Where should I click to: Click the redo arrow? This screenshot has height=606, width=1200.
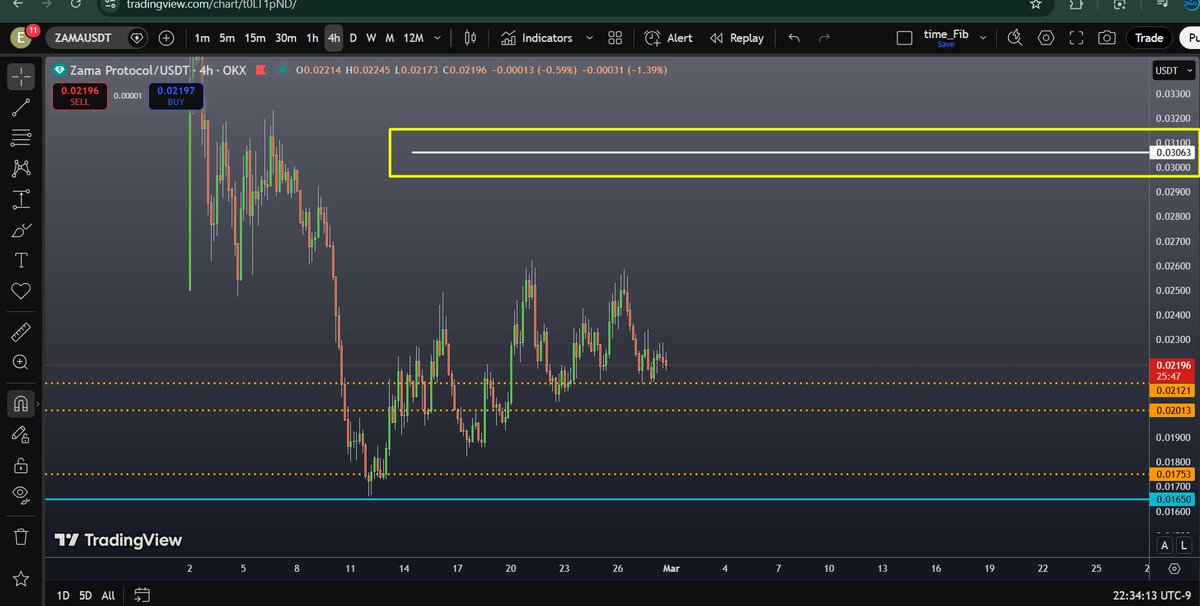[824, 38]
